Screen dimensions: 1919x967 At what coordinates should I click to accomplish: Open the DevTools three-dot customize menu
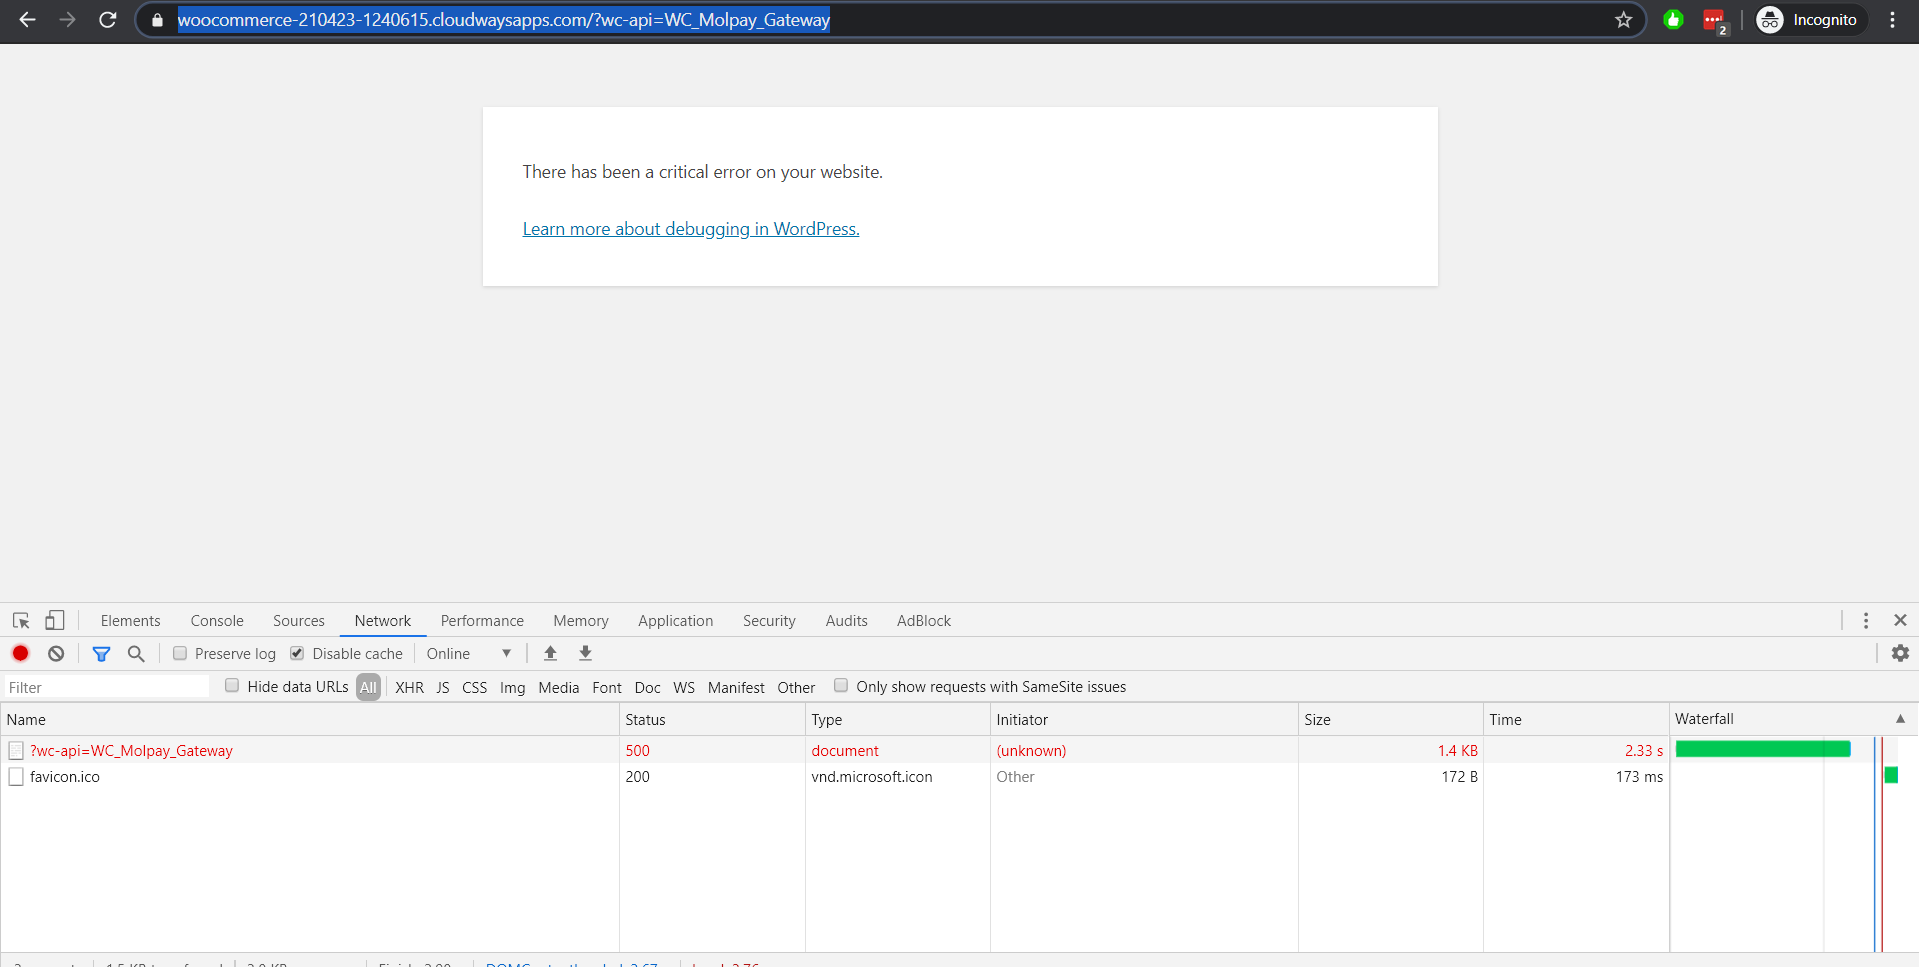[1864, 620]
